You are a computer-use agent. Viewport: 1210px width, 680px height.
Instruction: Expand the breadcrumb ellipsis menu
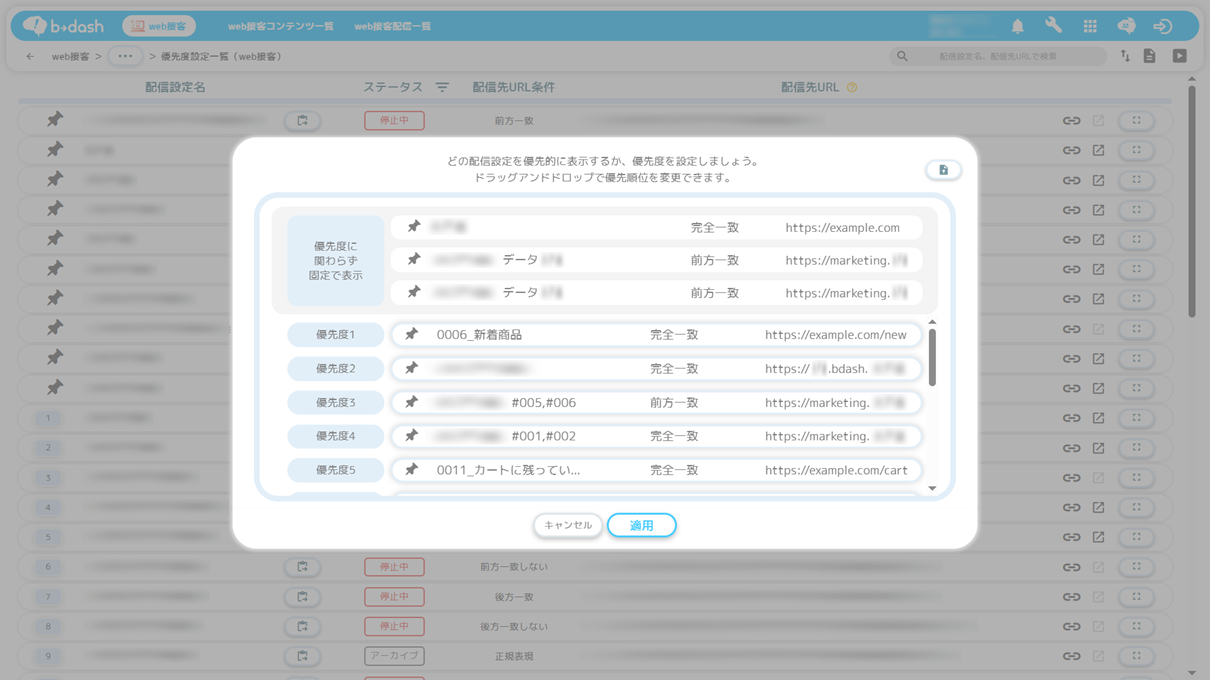pos(125,57)
